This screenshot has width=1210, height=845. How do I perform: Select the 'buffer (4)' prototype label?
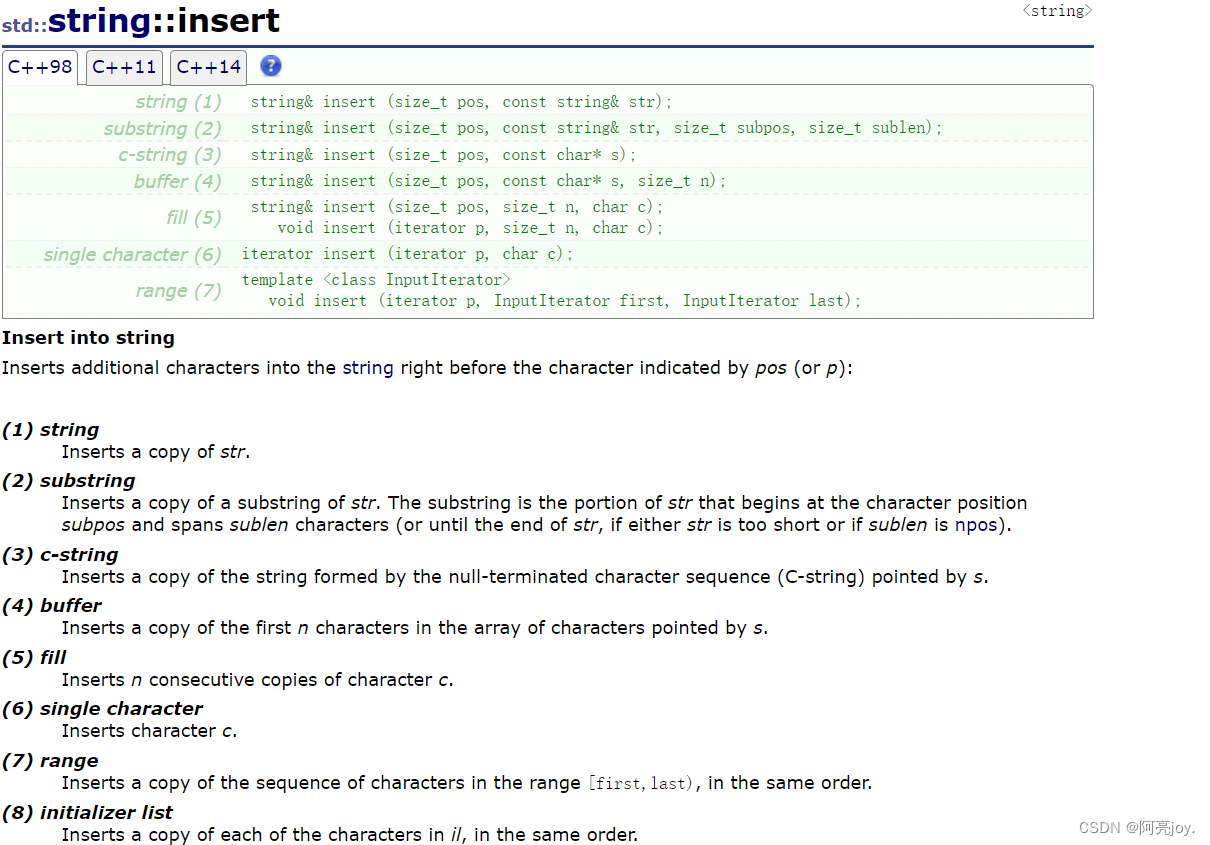pyautogui.click(x=177, y=182)
